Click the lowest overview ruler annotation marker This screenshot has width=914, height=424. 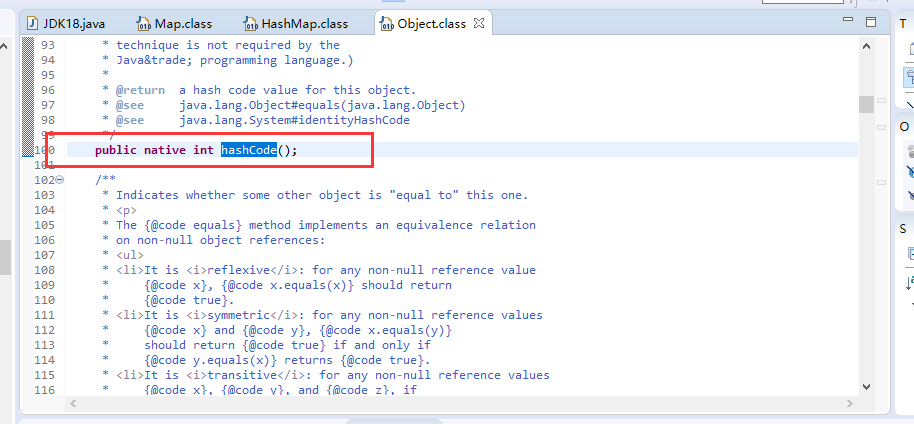881,183
